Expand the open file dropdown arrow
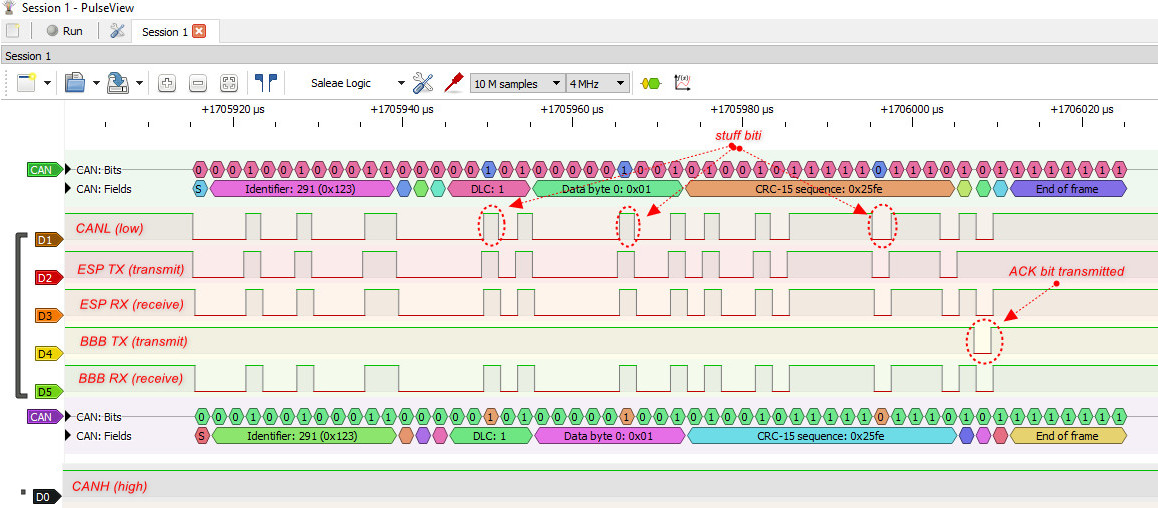The height and width of the screenshot is (508, 1158). (x=96, y=83)
